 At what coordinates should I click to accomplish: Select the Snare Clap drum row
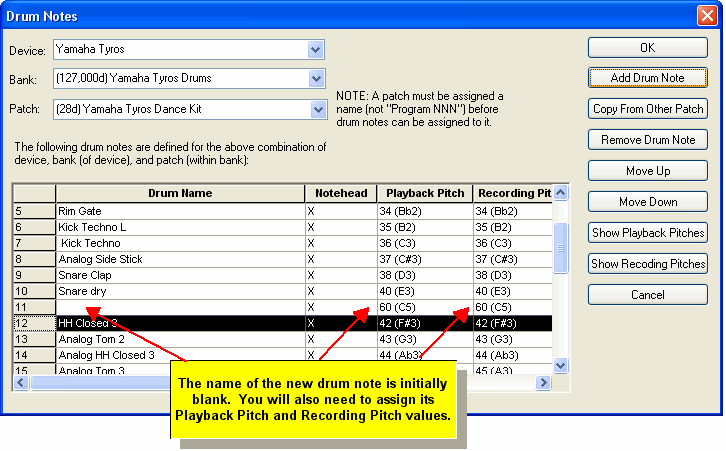180,275
